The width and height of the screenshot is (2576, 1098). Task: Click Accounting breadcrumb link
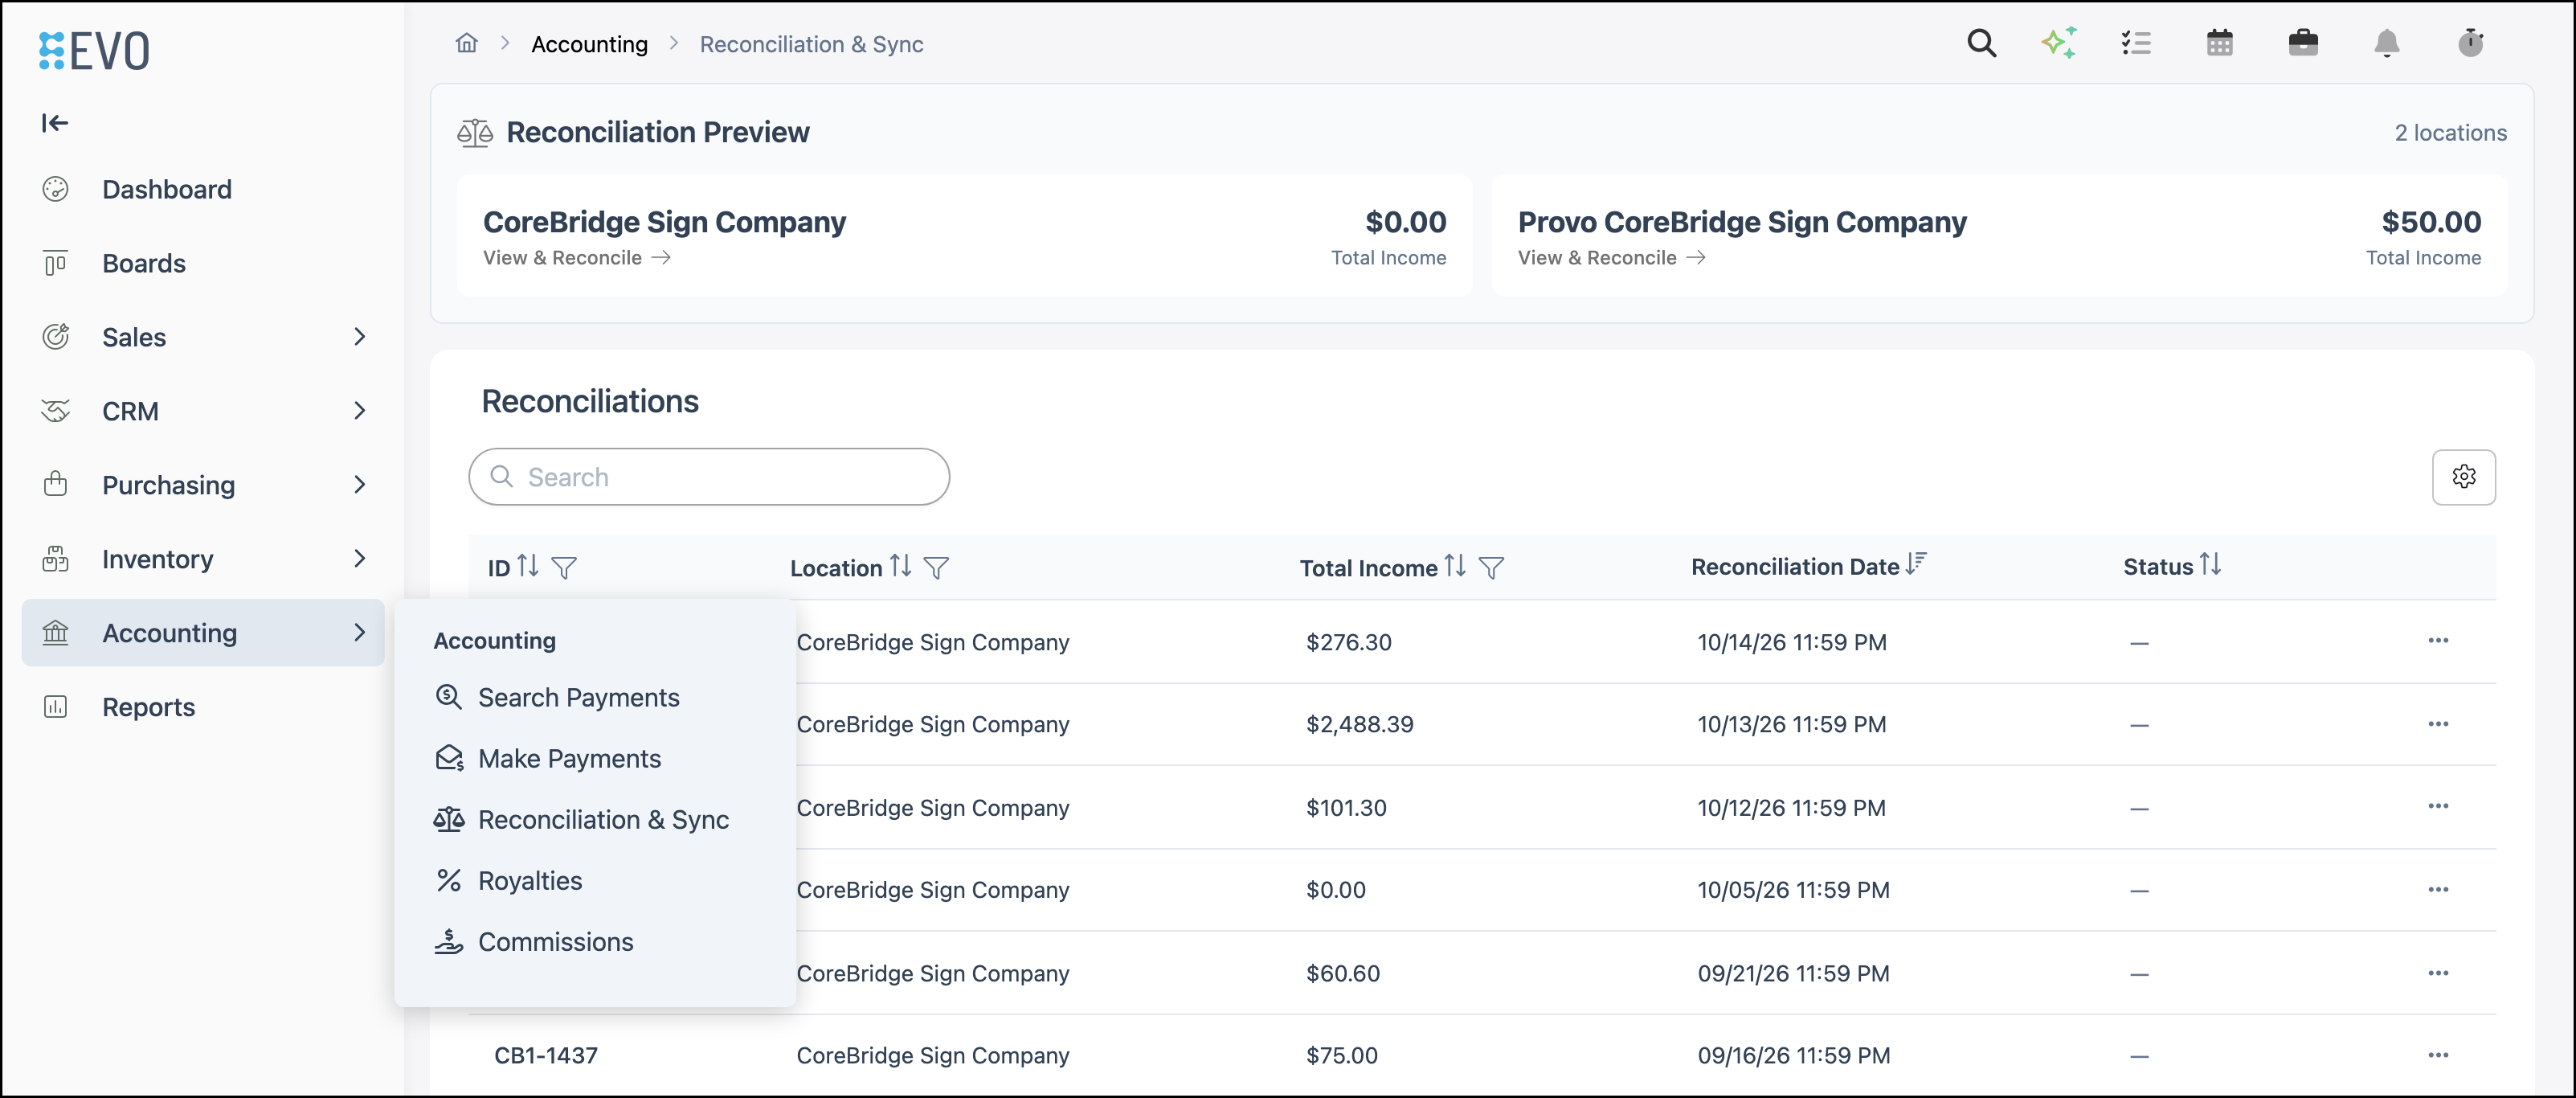(589, 44)
